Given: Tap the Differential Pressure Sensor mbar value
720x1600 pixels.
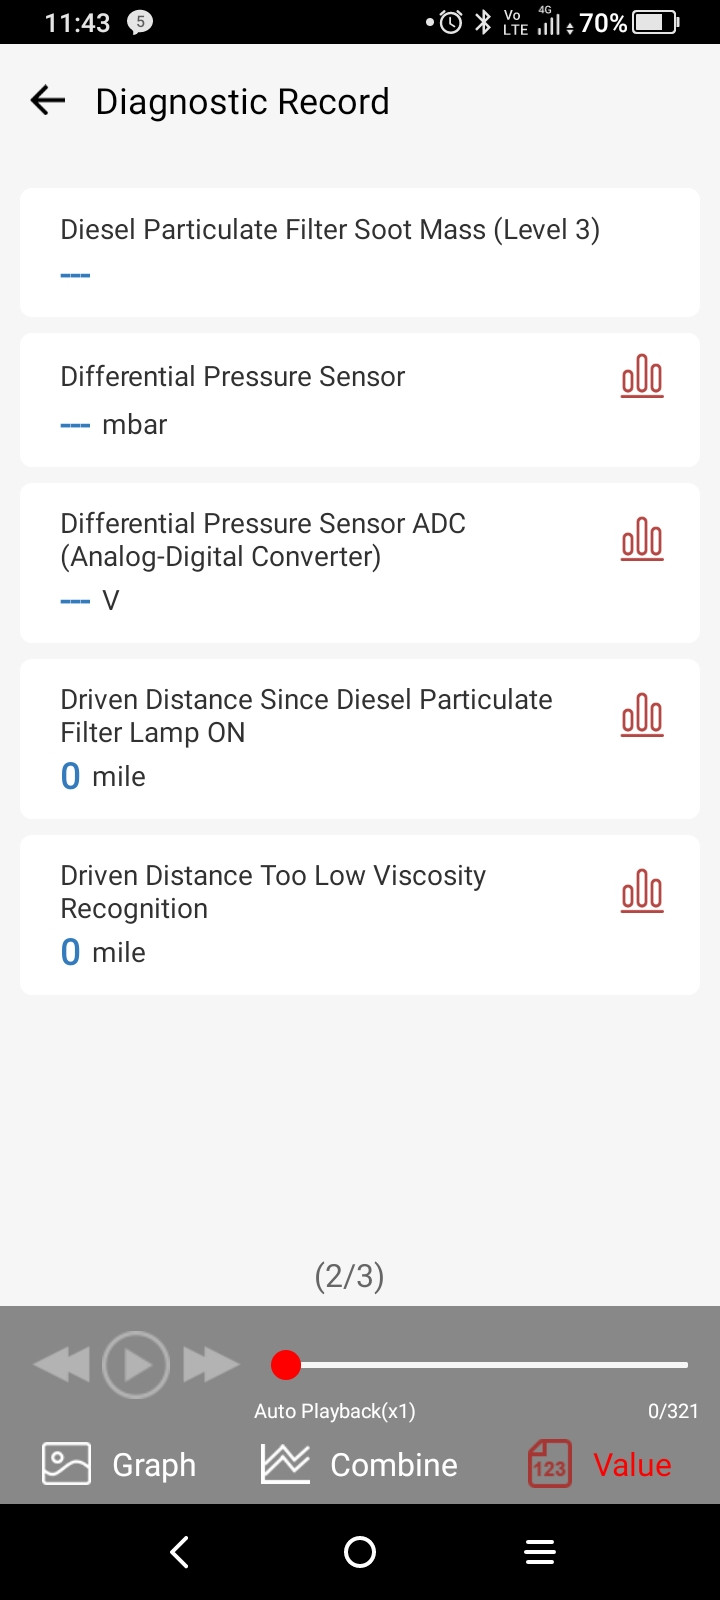Looking at the screenshot, I should tap(114, 425).
